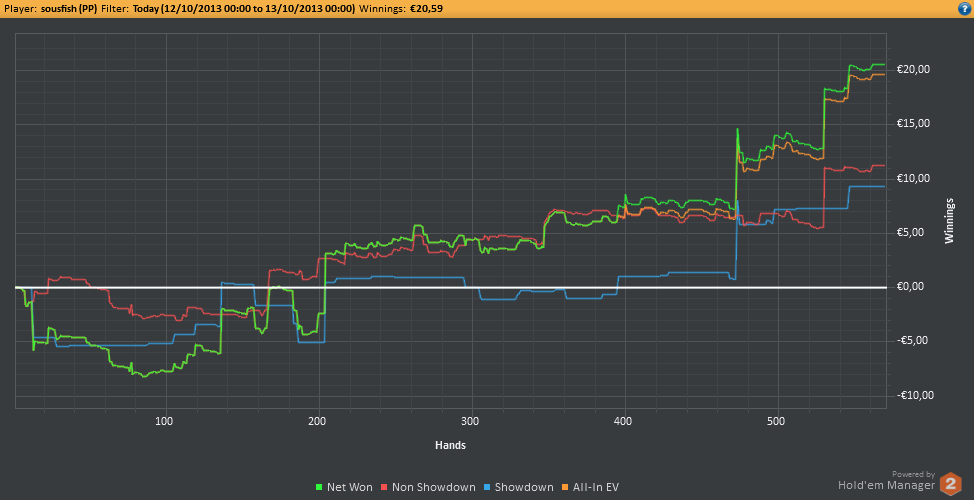Toggle the Non Showdown red legend swatch
Image resolution: width=974 pixels, height=500 pixels.
coord(385,488)
